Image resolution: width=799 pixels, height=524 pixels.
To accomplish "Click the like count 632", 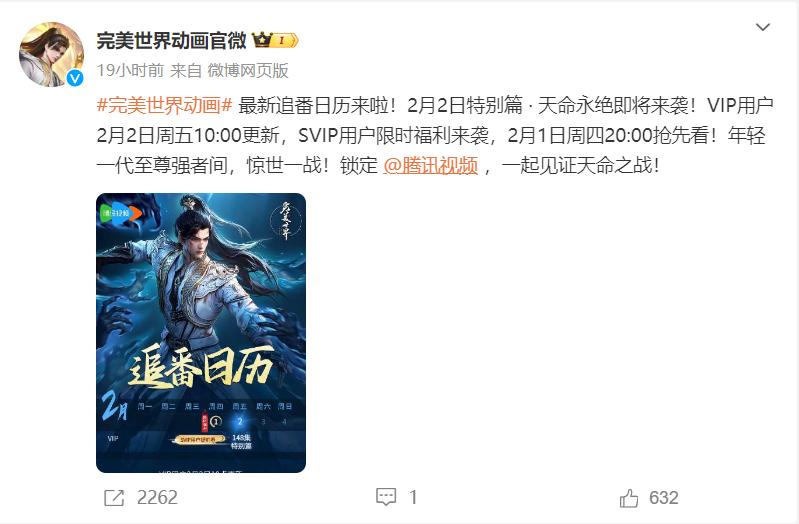I will pos(663,498).
